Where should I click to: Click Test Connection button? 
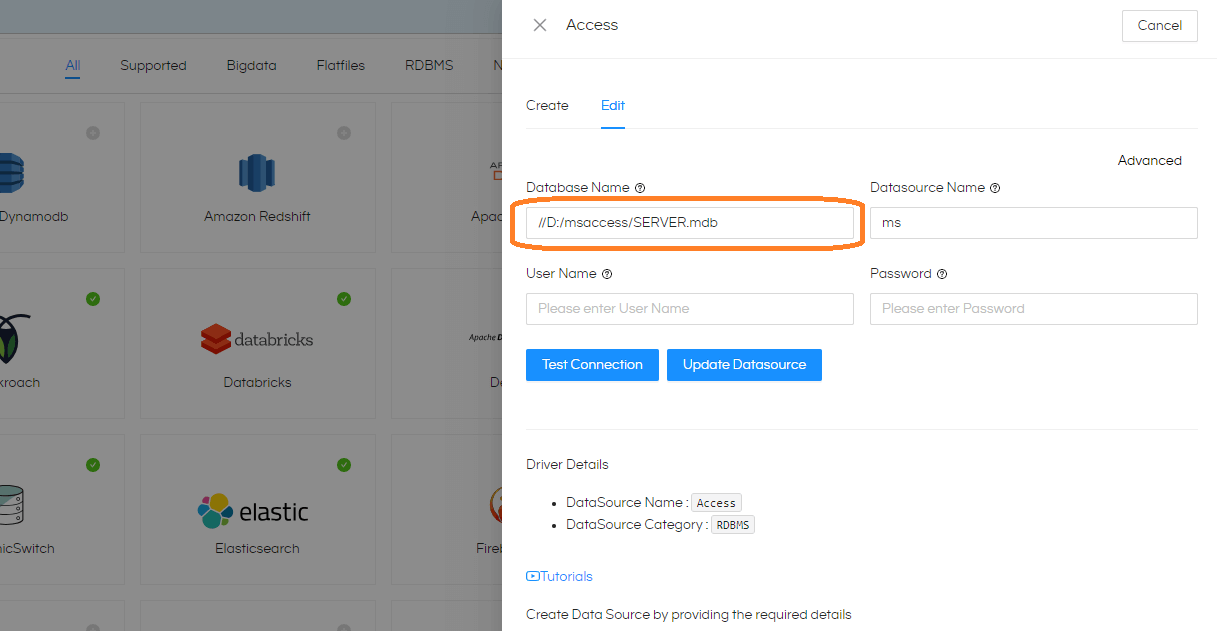click(592, 365)
